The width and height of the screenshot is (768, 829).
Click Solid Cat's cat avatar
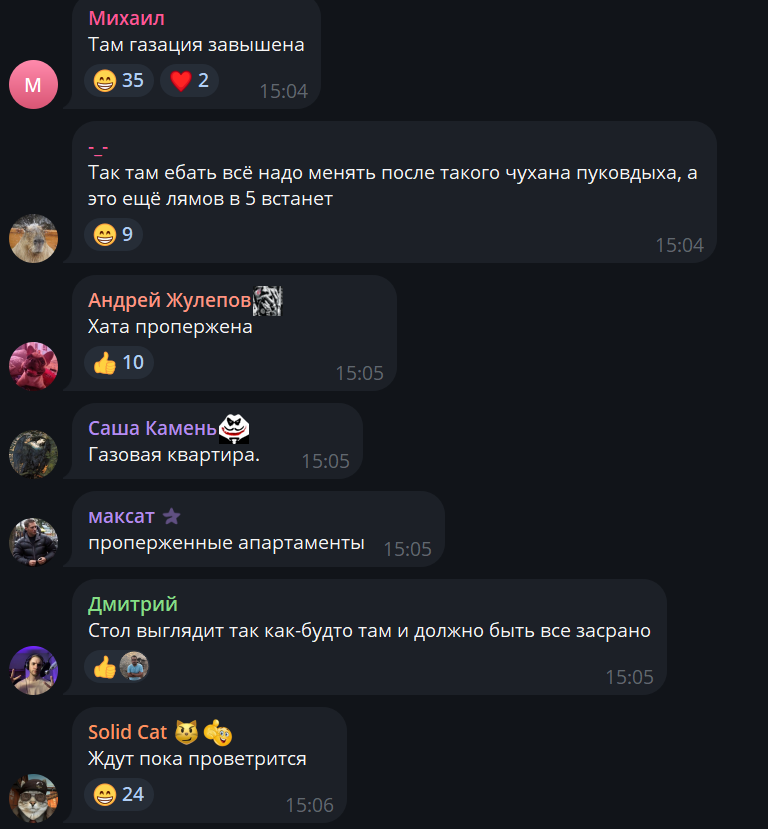coord(33,798)
